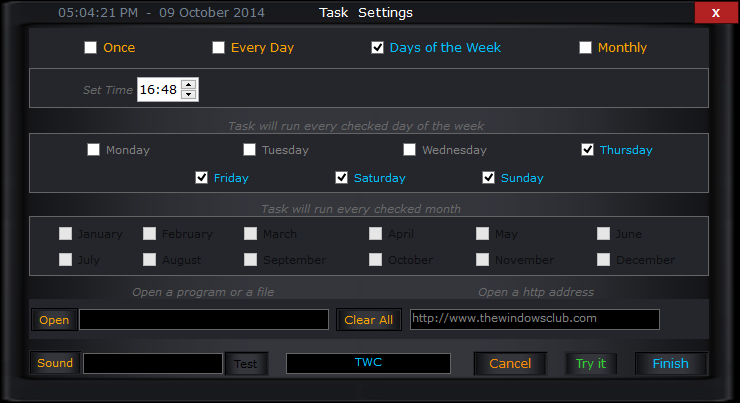This screenshot has height=403, width=740.
Task: Untick the Sunday checkbox
Action: [489, 178]
